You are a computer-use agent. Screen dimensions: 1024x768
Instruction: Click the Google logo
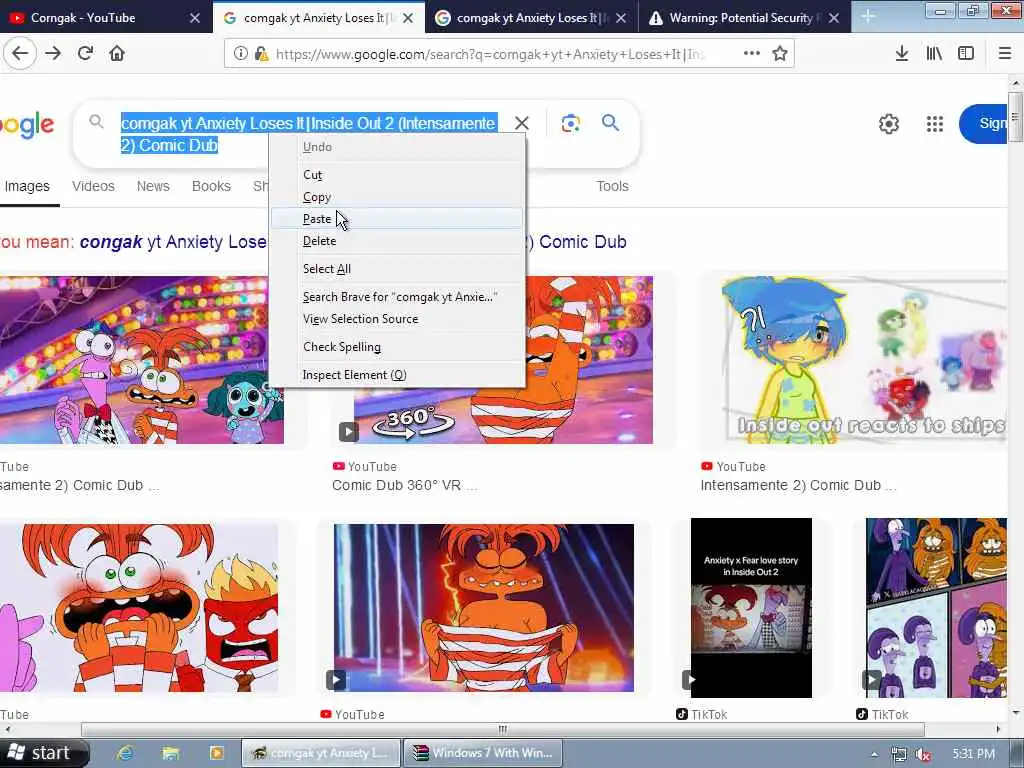pyautogui.click(x=26, y=125)
